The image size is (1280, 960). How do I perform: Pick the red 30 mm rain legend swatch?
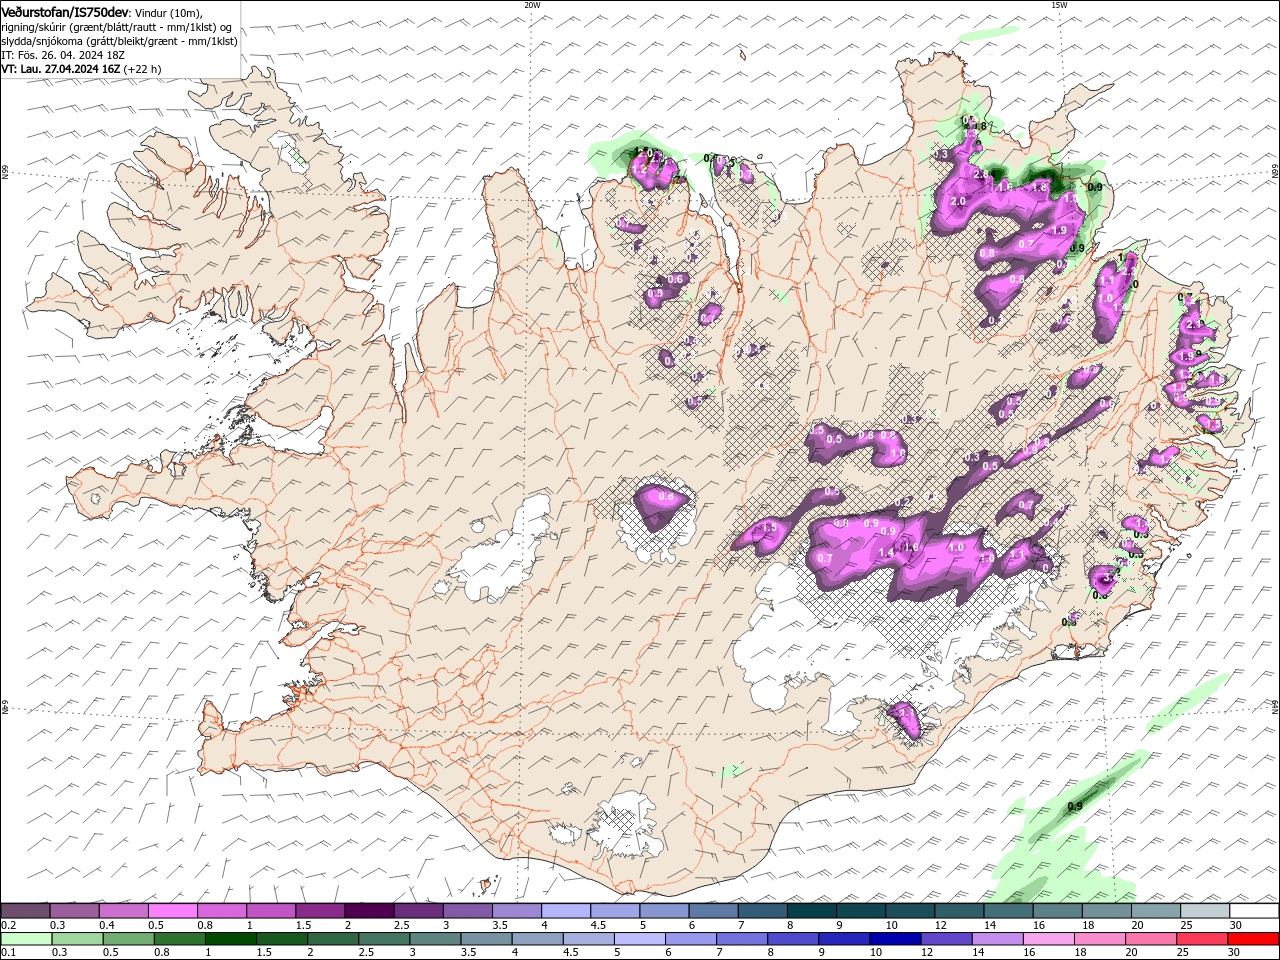point(1254,939)
